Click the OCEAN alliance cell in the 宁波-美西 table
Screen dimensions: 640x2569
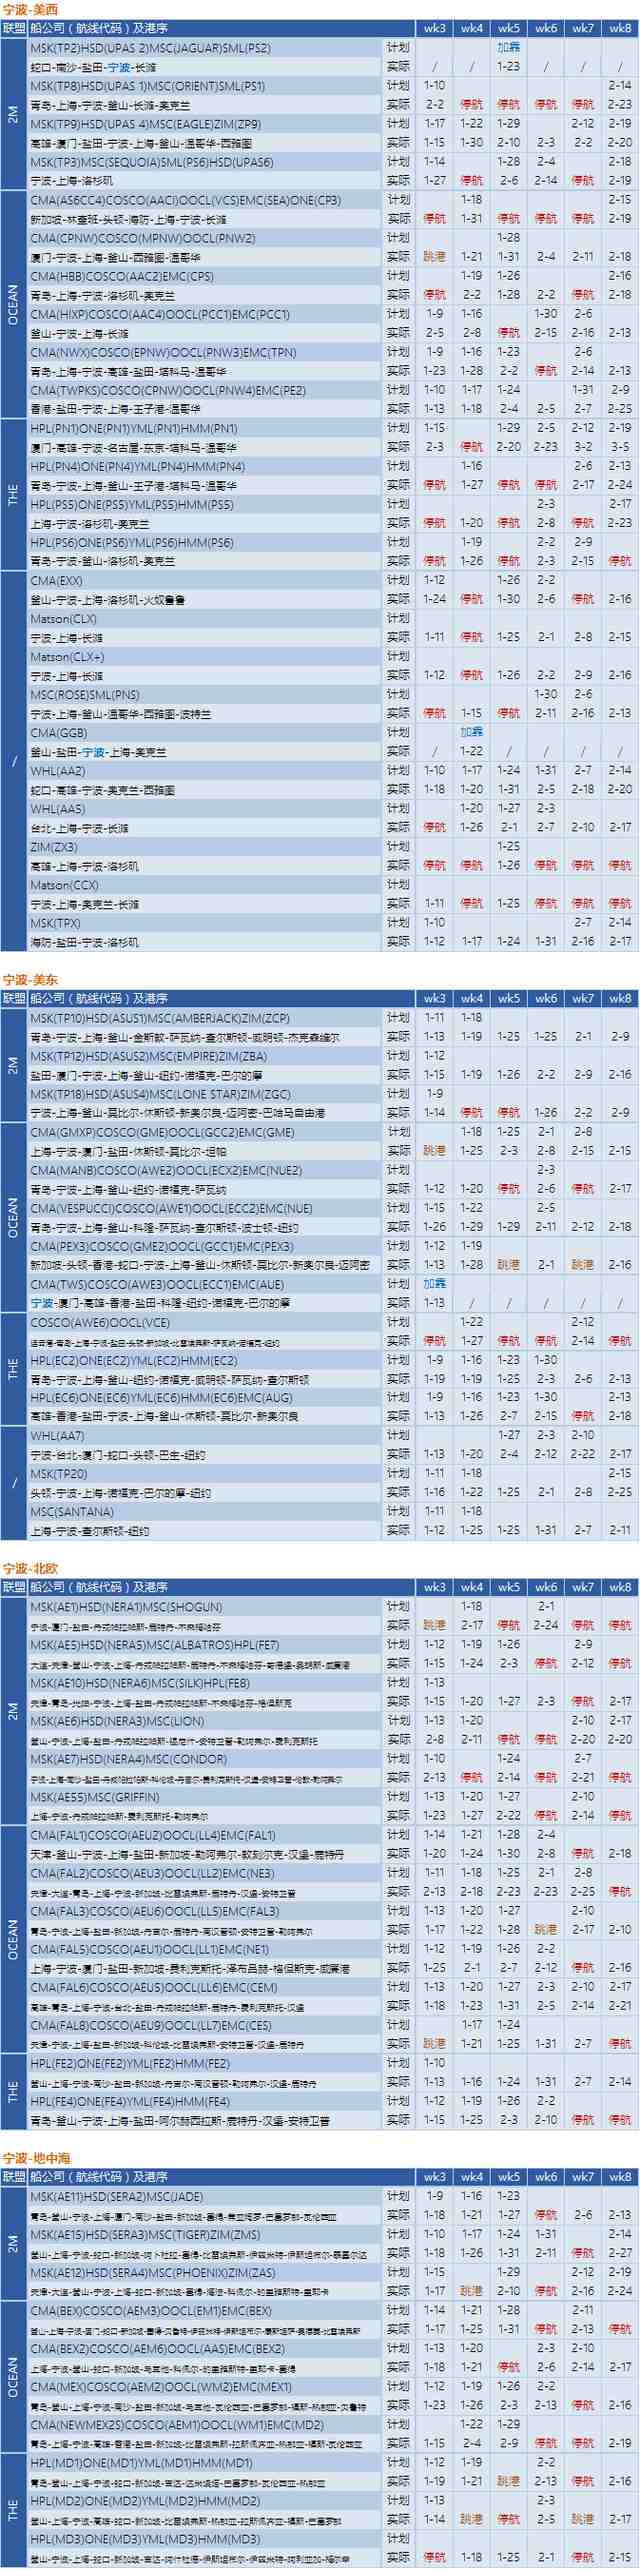pyautogui.click(x=14, y=304)
